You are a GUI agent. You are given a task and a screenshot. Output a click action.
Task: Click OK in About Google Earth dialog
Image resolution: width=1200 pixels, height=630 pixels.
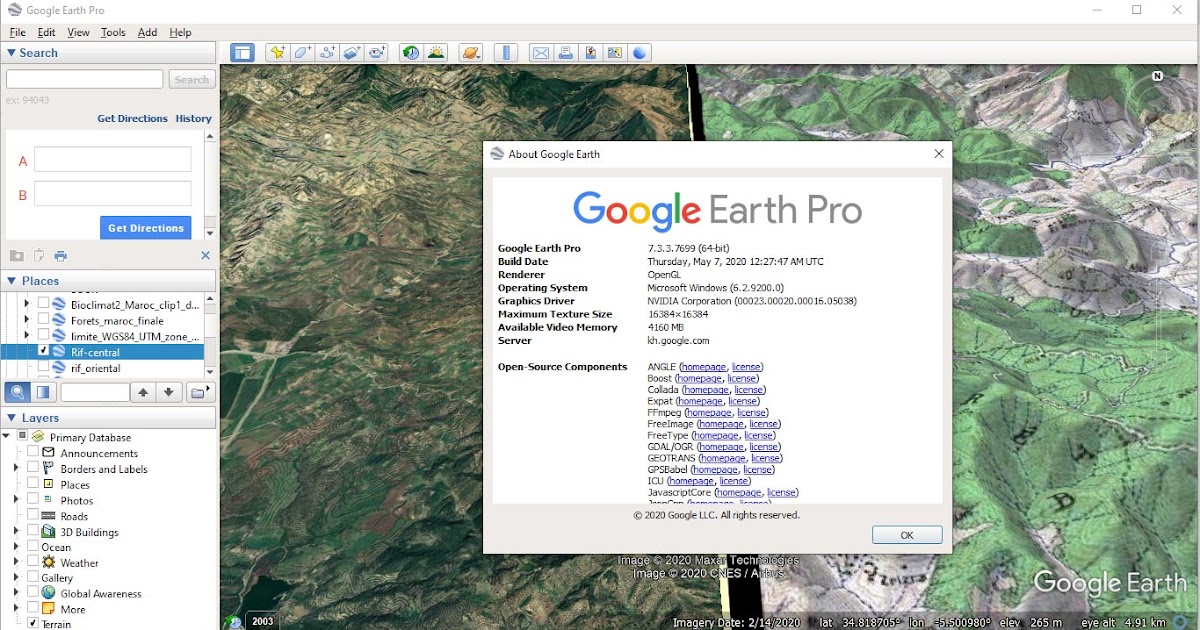tap(907, 535)
